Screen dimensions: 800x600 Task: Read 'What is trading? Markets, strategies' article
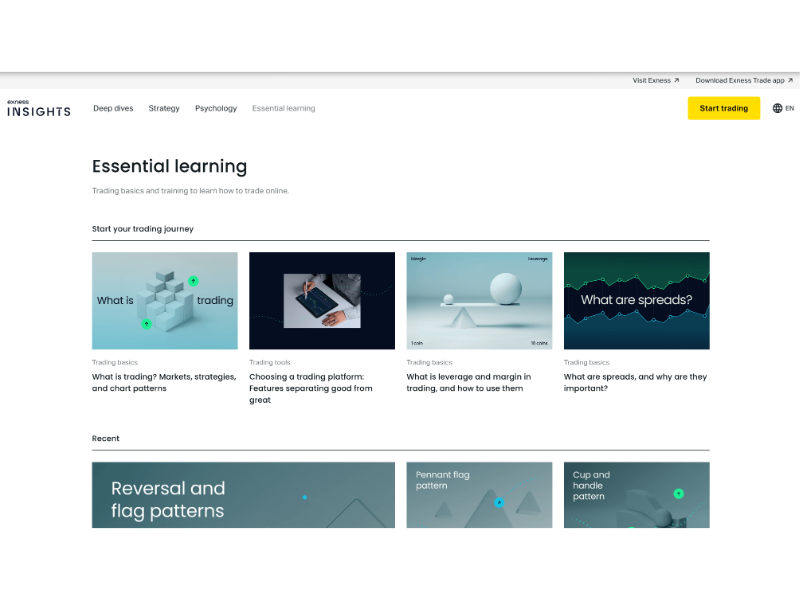[x=164, y=382]
